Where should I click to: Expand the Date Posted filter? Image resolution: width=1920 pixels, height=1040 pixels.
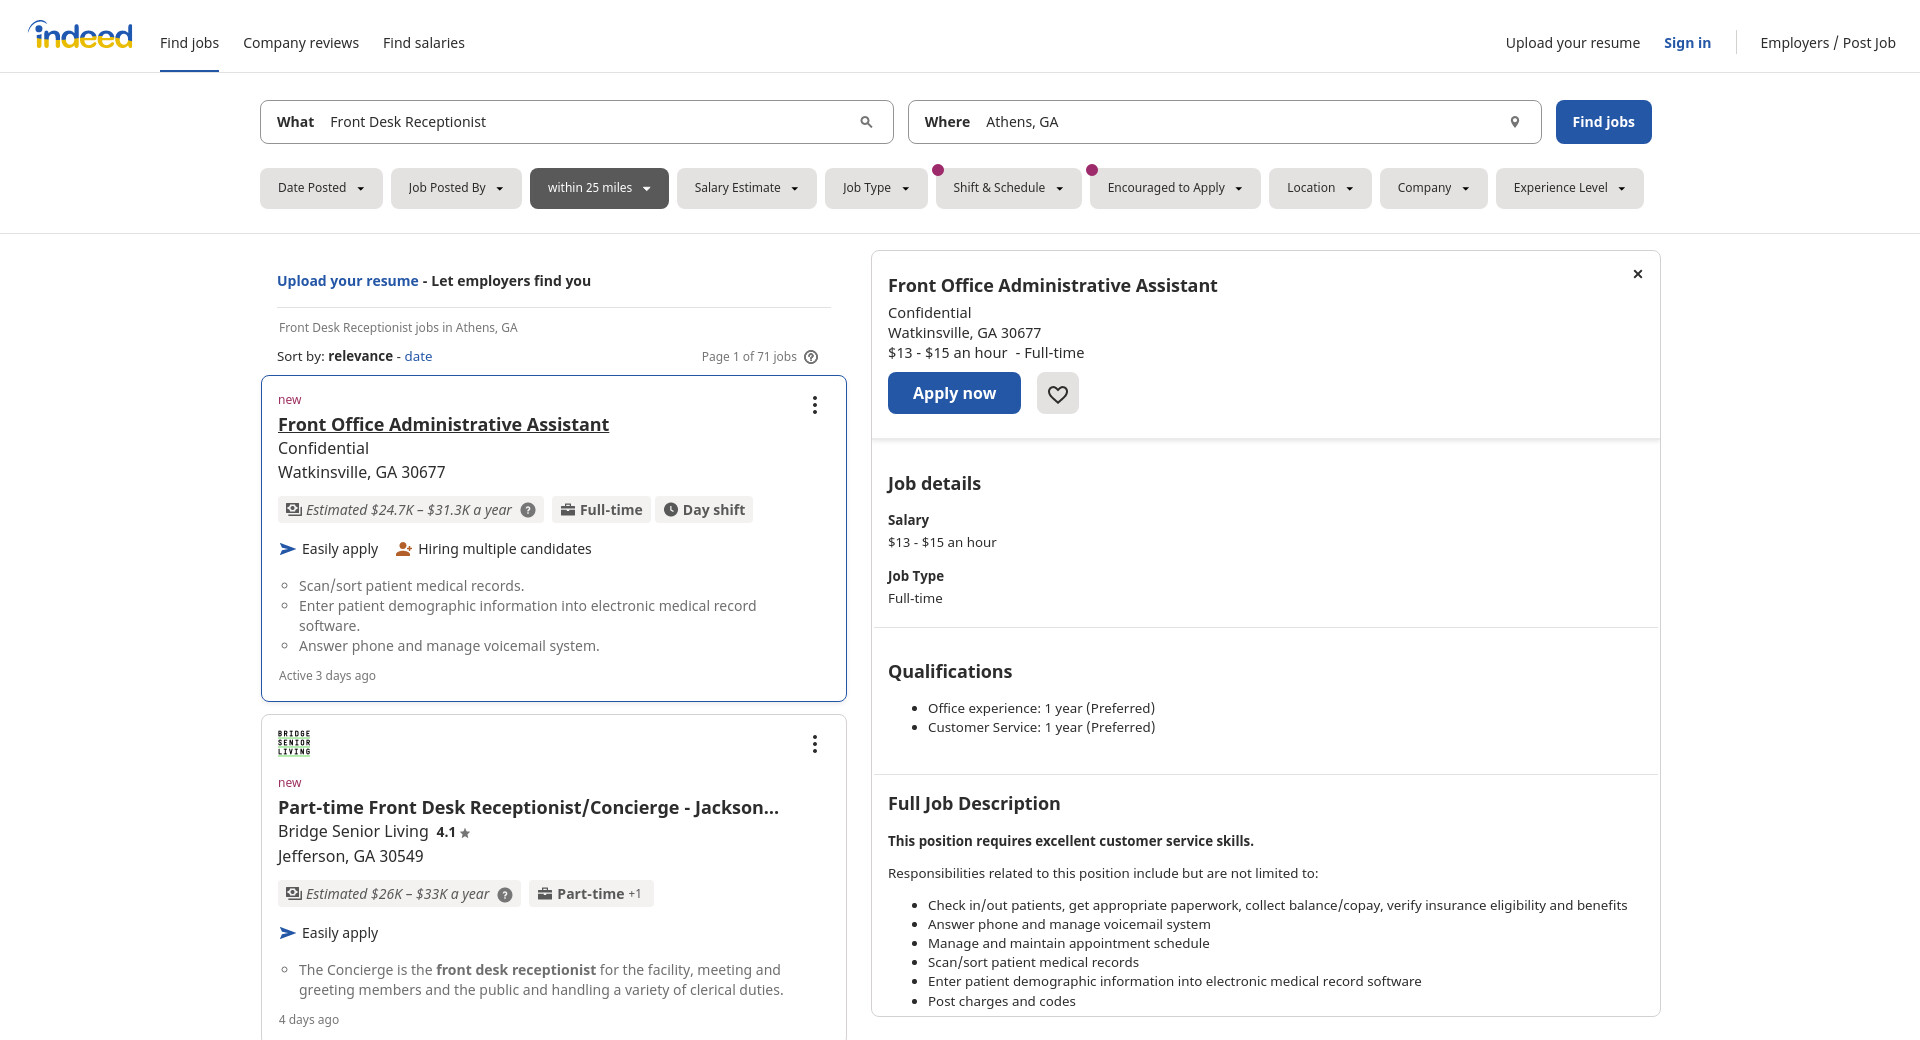[321, 188]
